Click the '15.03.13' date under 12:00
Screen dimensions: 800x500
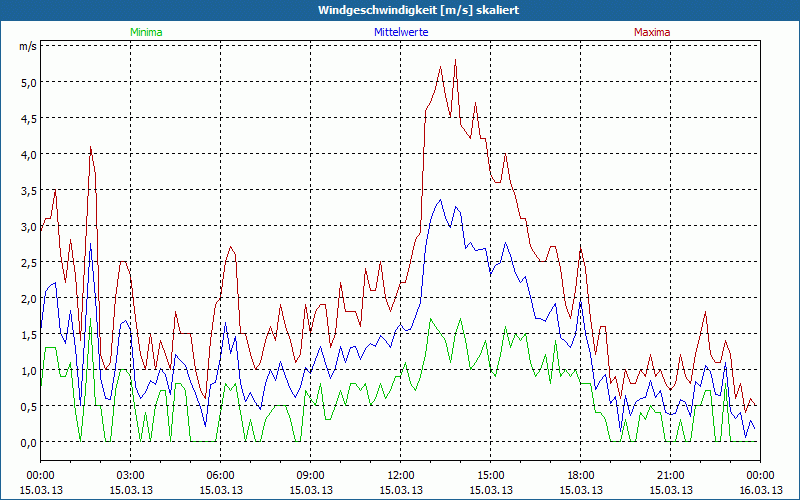401,490
